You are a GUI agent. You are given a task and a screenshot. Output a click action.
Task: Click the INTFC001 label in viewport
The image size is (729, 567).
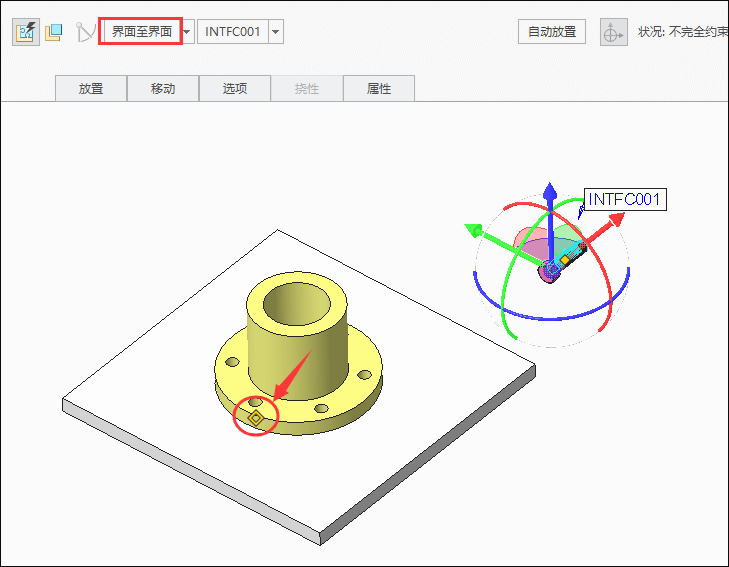(x=625, y=199)
